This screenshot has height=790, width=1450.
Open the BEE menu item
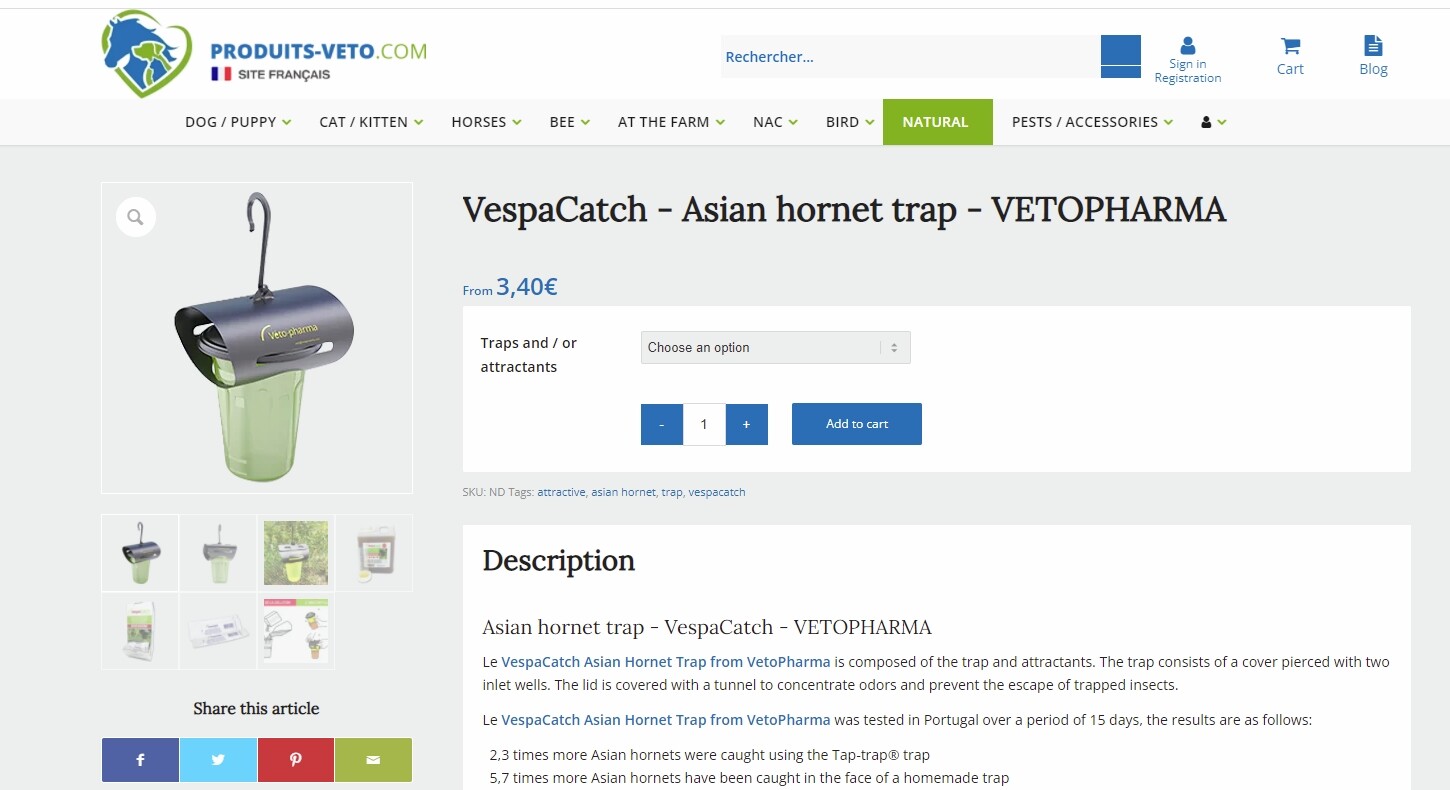(x=569, y=122)
